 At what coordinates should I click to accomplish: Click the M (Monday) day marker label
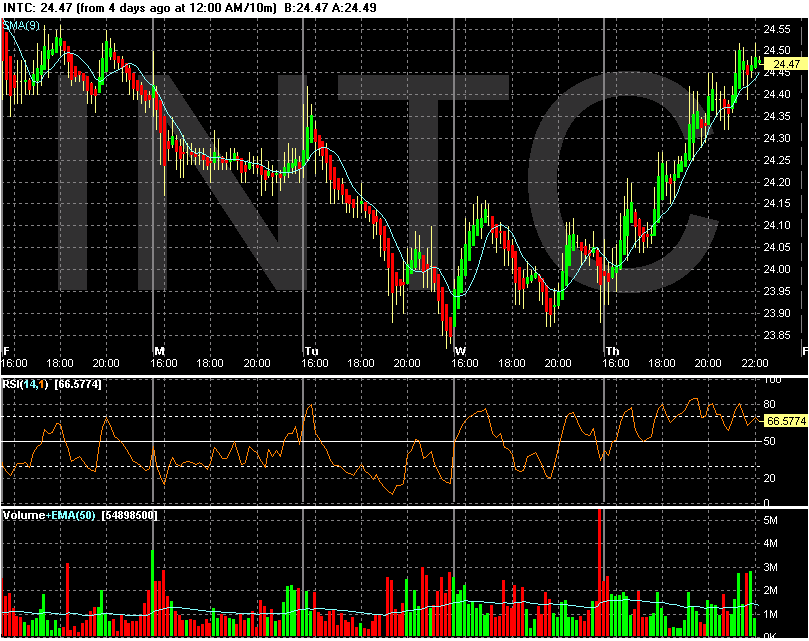tap(160, 351)
